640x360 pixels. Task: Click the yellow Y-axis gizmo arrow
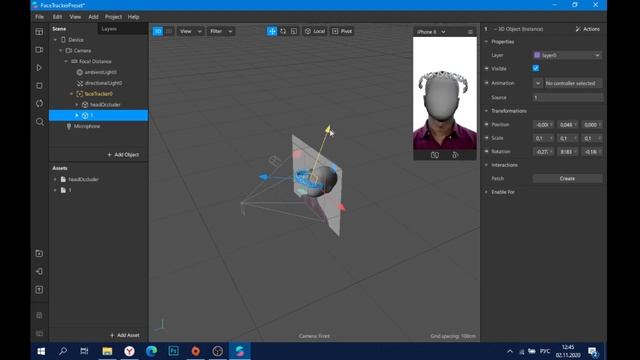pos(327,130)
